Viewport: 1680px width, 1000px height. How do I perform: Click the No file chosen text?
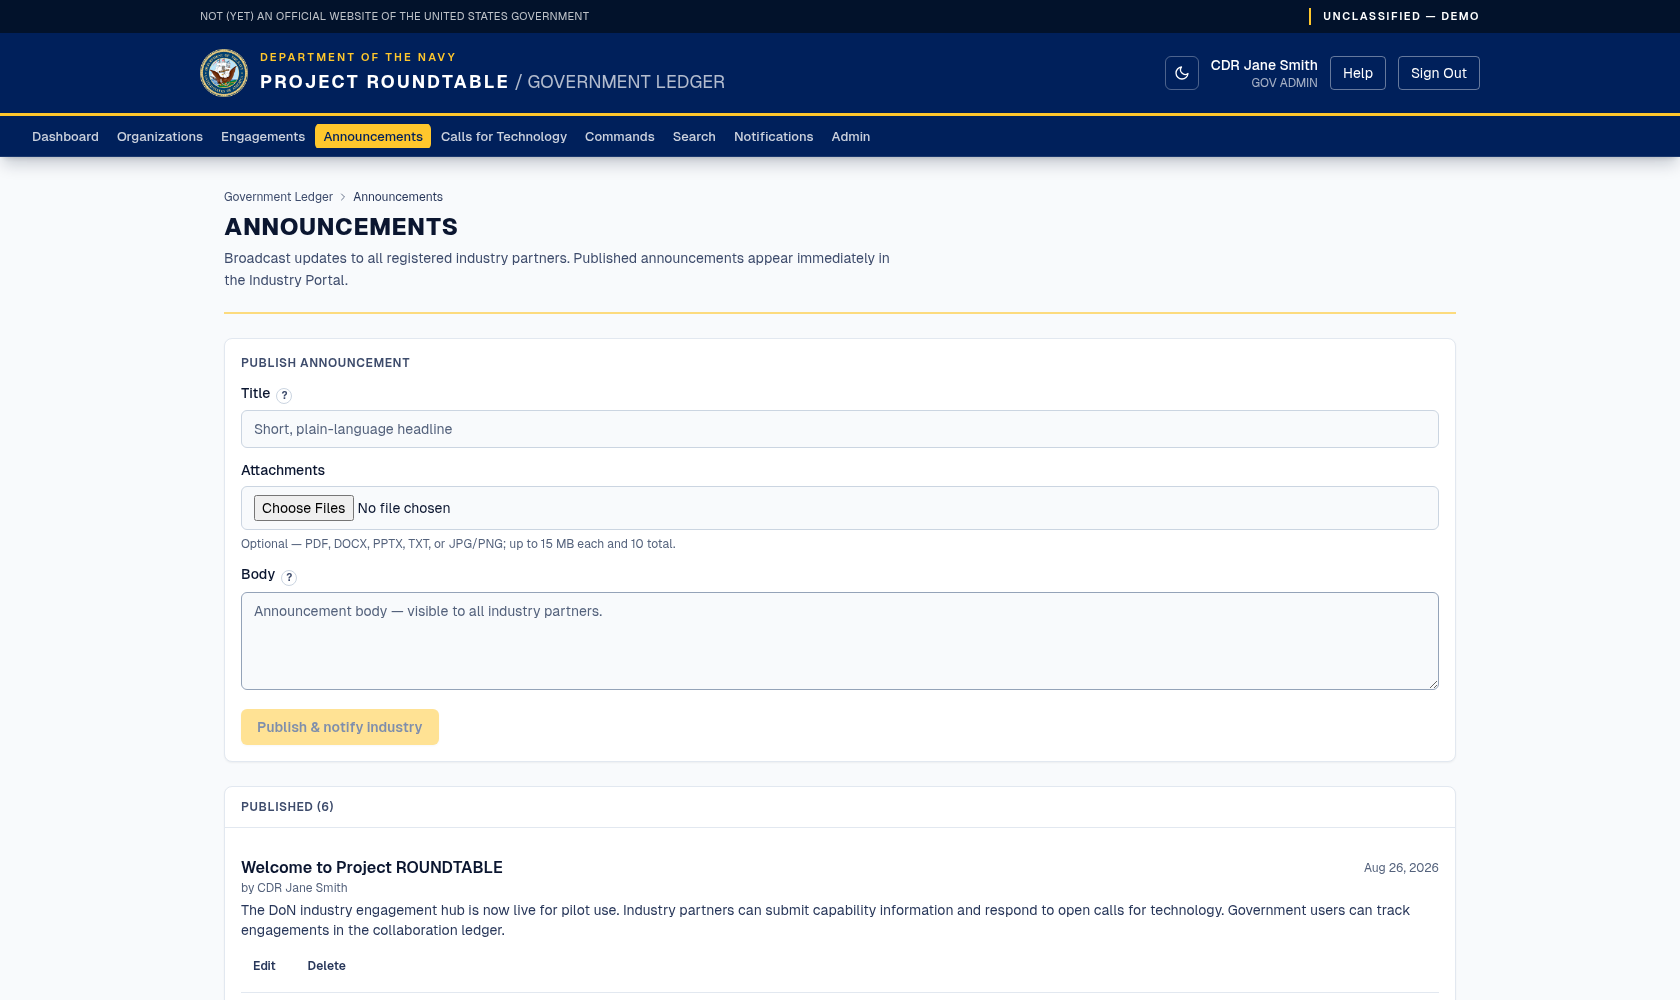click(x=404, y=508)
